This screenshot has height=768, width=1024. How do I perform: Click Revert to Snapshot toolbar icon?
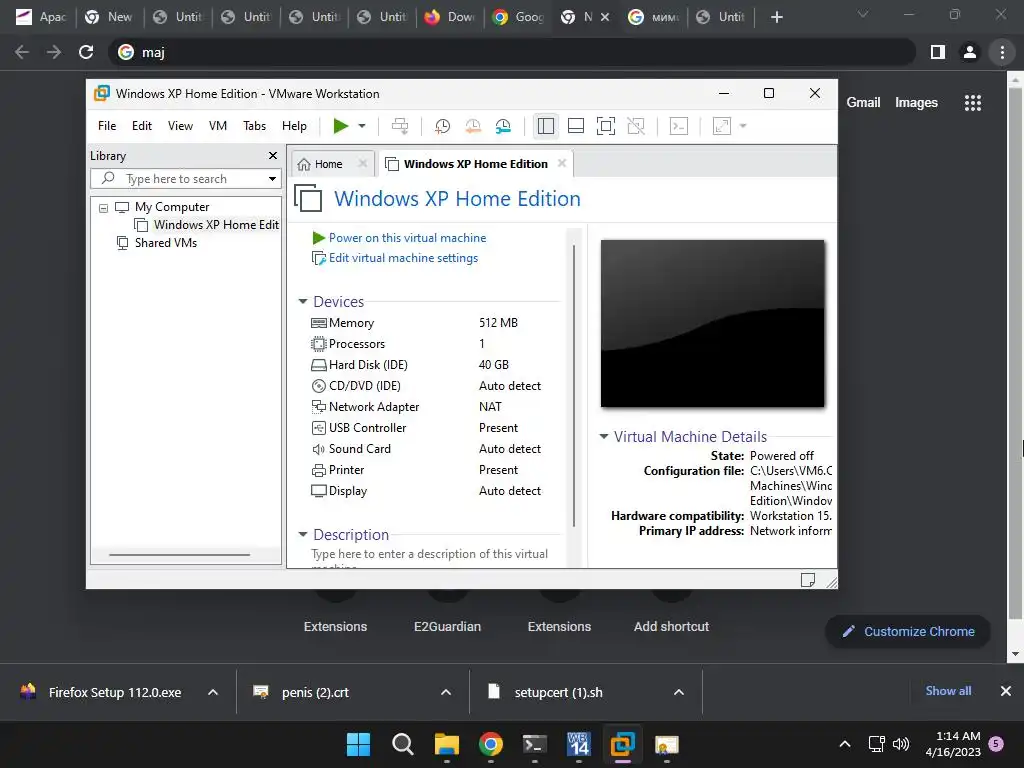(473, 126)
